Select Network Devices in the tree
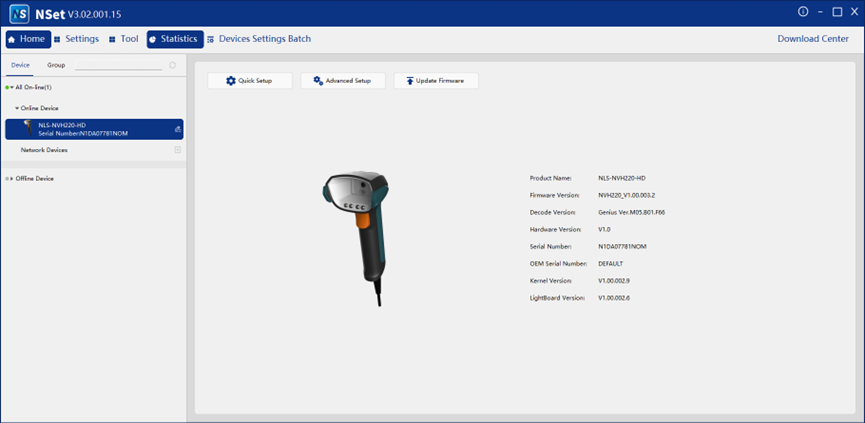 coord(44,150)
